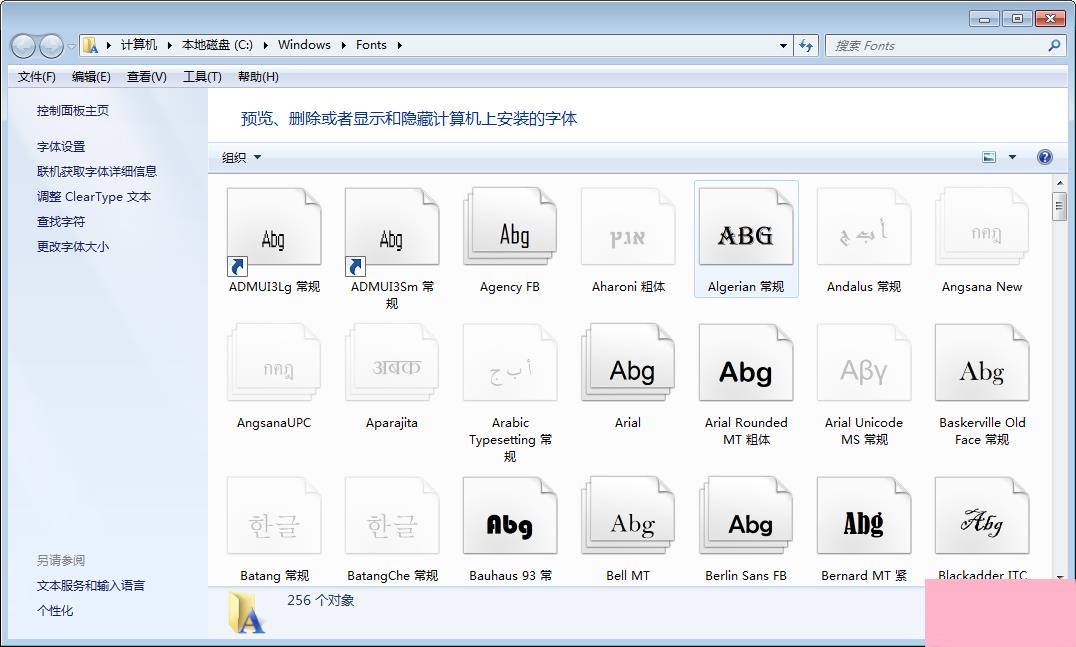The width and height of the screenshot is (1076, 647).
Task: Open the 编辑(E) menu
Action: 91,77
